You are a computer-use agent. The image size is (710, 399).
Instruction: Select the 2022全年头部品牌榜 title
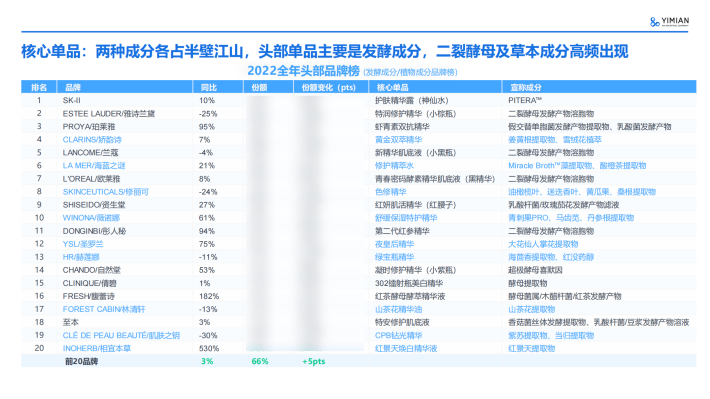(303, 71)
